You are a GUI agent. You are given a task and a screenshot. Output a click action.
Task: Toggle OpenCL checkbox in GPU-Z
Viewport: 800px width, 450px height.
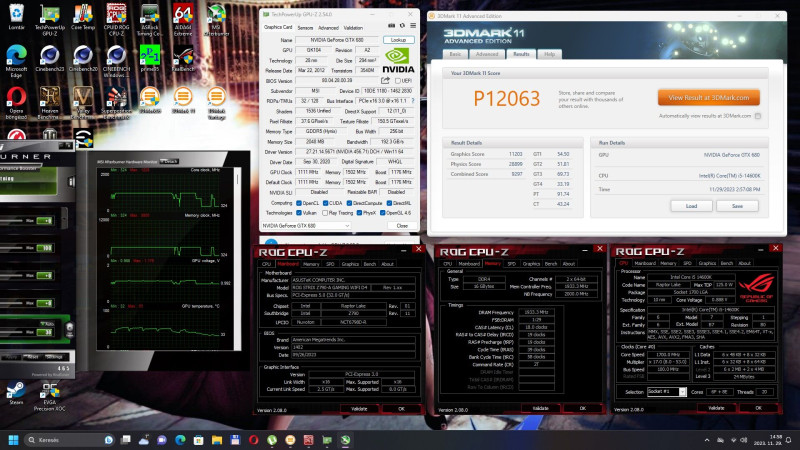coord(299,203)
